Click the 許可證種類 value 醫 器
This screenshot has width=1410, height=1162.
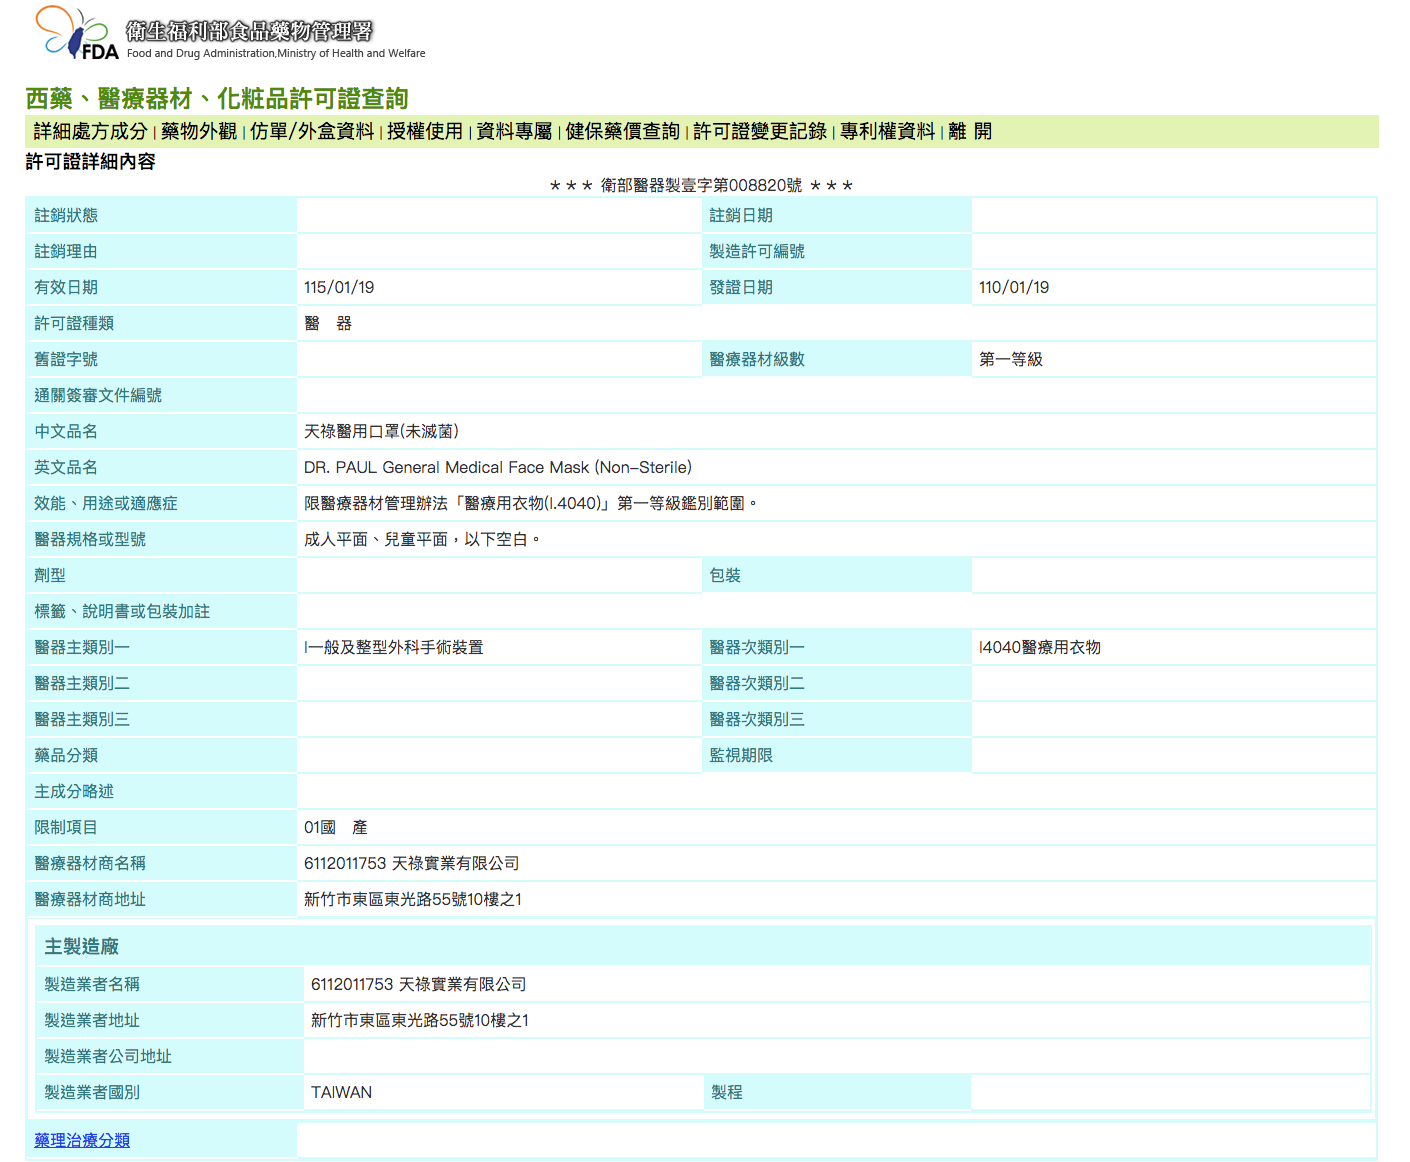pyautogui.click(x=328, y=323)
